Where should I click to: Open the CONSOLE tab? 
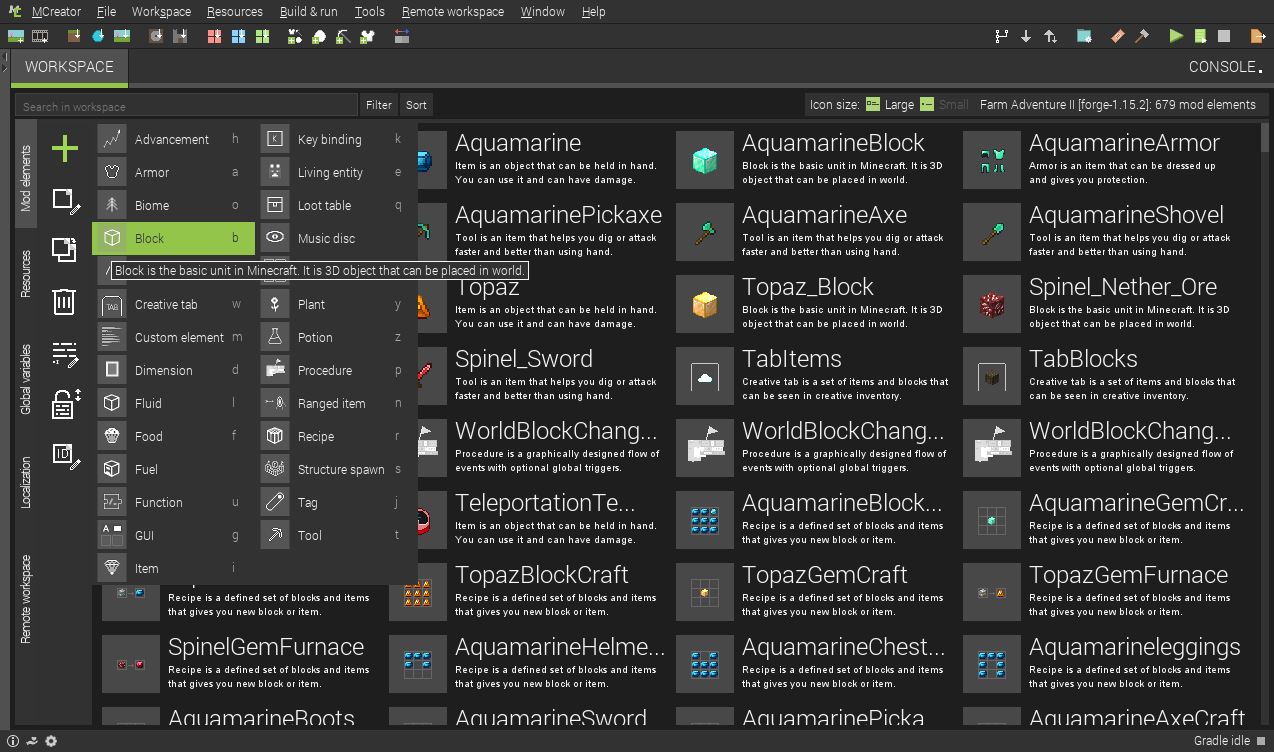point(1224,67)
